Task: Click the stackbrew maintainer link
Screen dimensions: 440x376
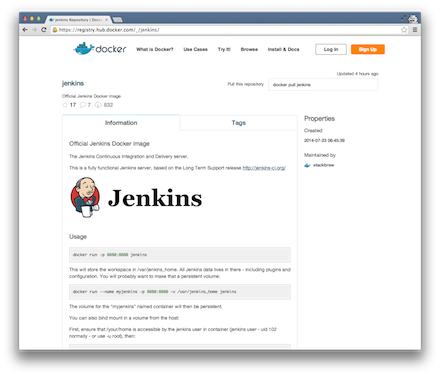Action: coord(323,165)
